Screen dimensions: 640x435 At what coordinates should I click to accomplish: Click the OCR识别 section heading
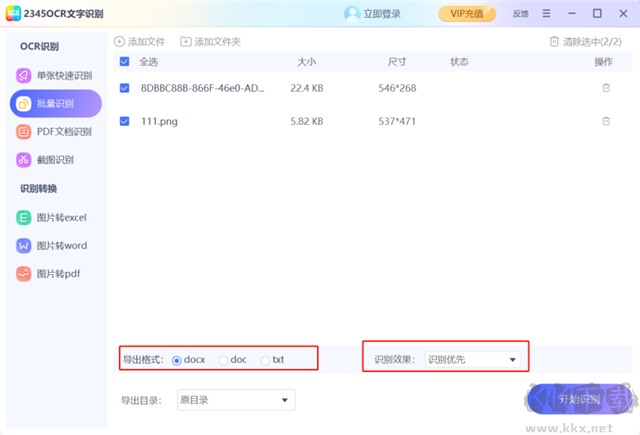pyautogui.click(x=39, y=47)
